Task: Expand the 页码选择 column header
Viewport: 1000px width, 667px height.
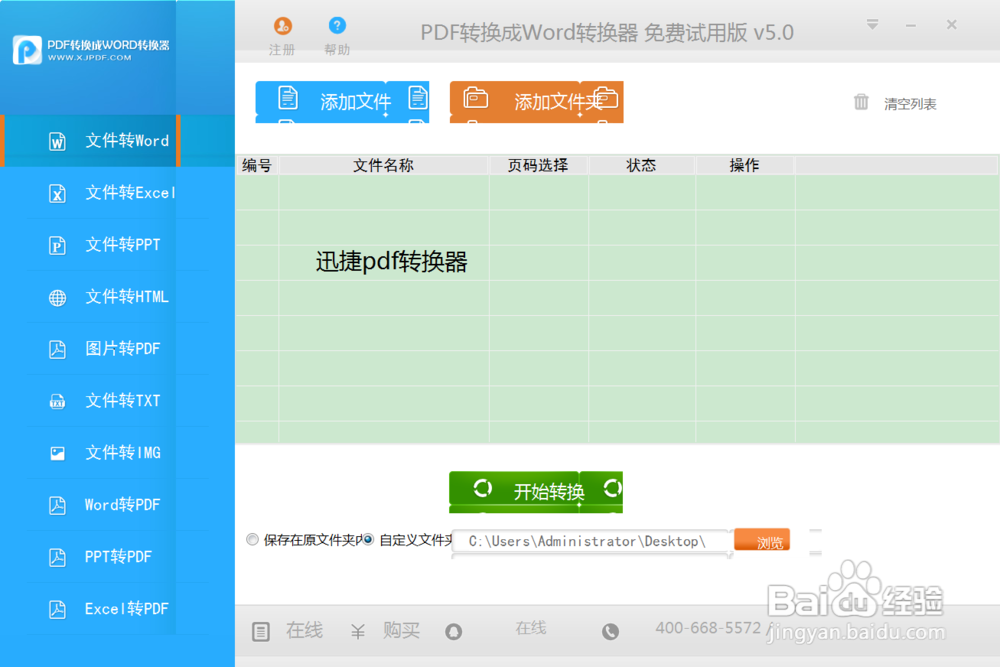Action: 539,164
